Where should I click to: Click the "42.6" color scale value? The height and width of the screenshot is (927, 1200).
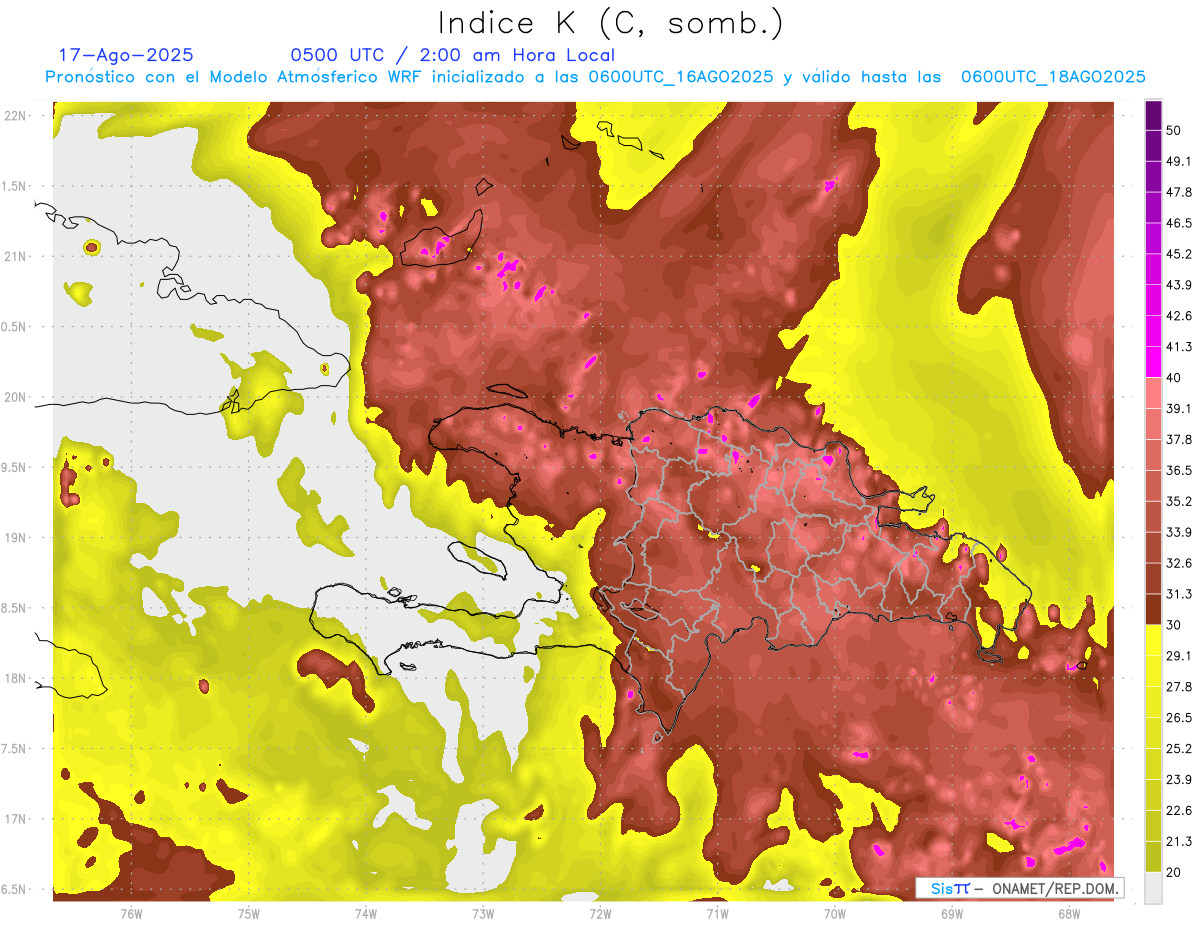point(1179,316)
